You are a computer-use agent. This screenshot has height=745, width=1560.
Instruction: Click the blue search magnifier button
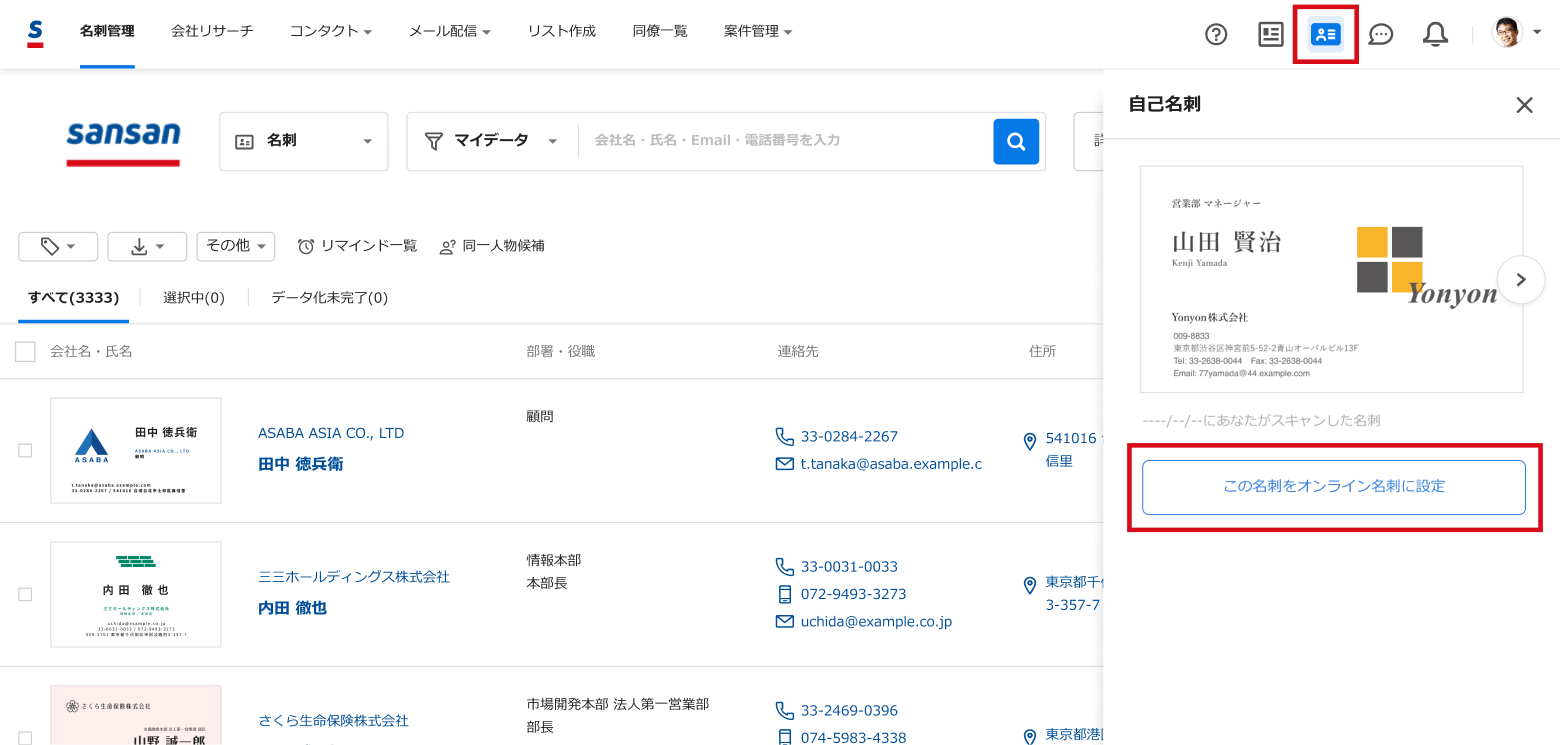(x=1016, y=141)
